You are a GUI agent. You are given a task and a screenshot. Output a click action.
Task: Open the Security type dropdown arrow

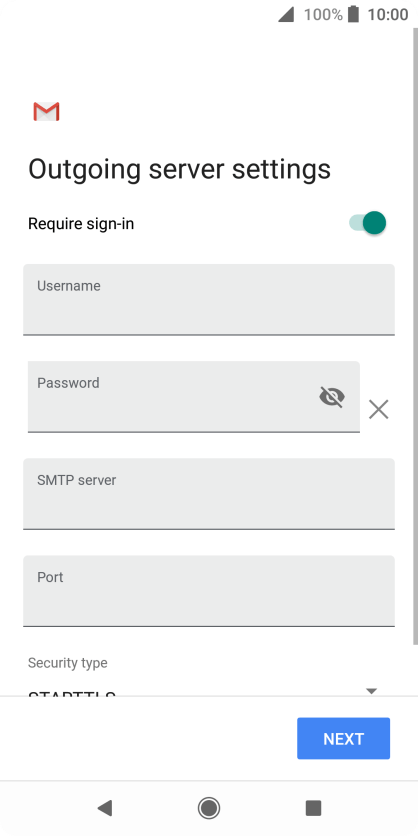click(372, 690)
